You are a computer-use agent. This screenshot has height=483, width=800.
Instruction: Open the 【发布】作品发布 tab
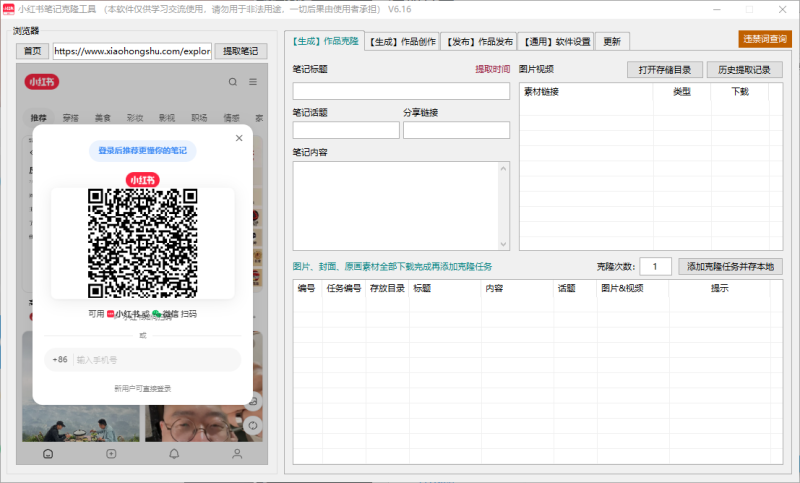coord(480,42)
